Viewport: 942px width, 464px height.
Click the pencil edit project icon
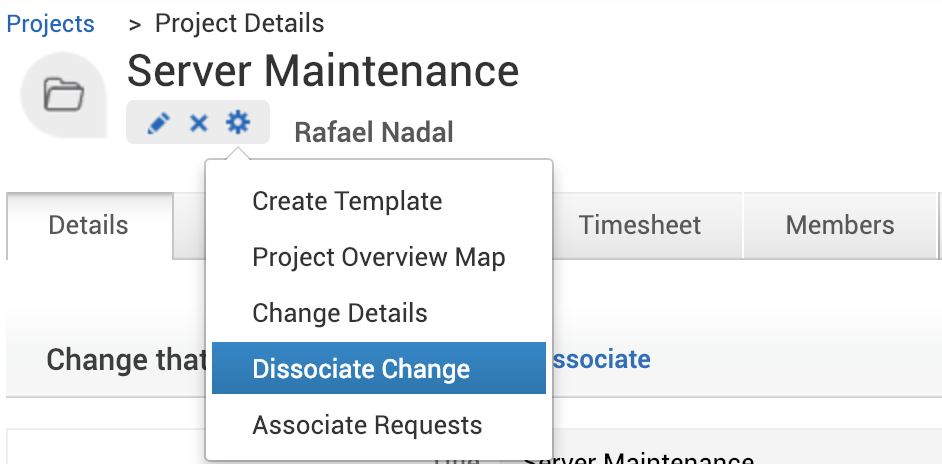pyautogui.click(x=158, y=123)
